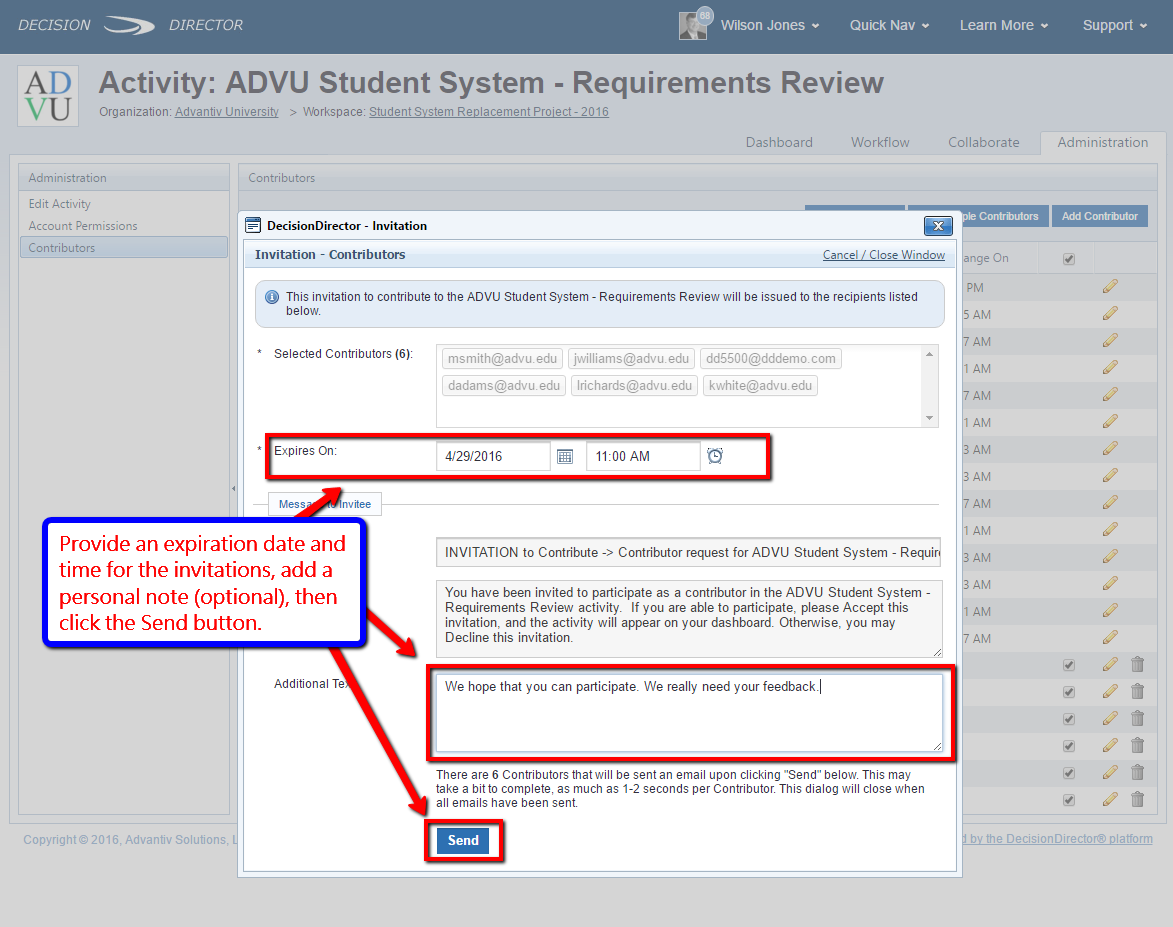Open Edit Activity in the sidebar
Viewport: 1173px width, 927px height.
60,204
